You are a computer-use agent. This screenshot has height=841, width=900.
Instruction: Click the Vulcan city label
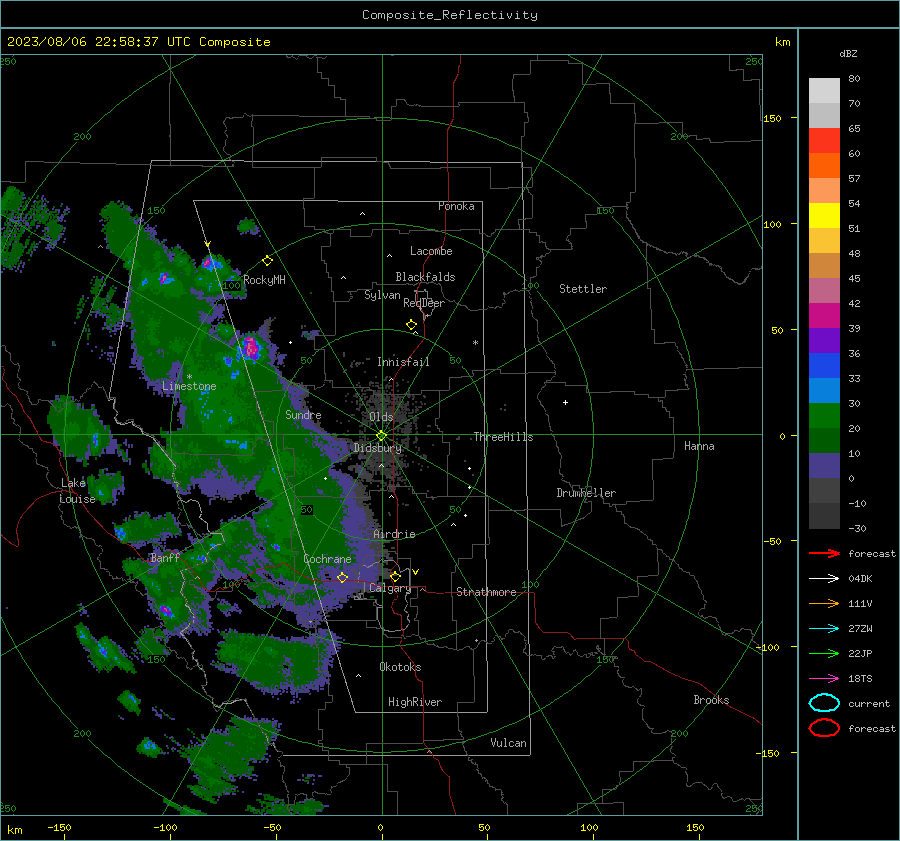coord(508,743)
